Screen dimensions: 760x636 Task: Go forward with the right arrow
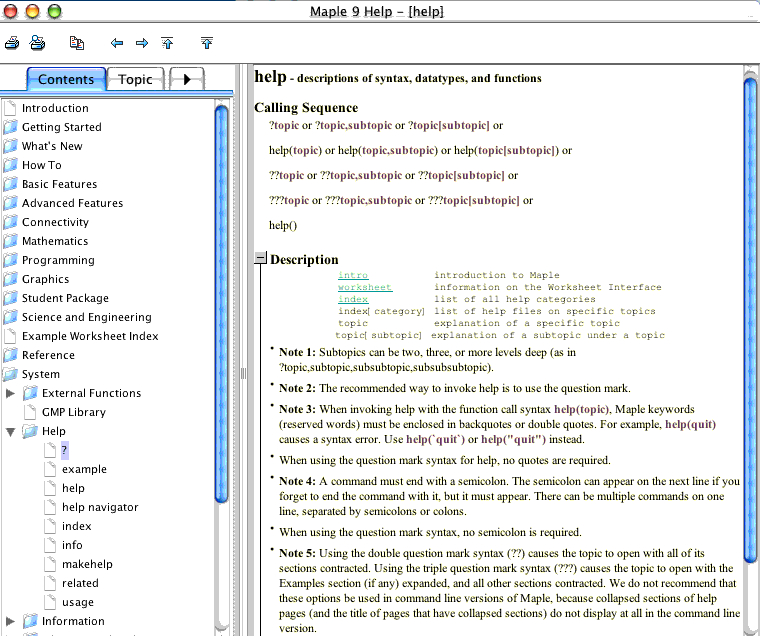(142, 43)
